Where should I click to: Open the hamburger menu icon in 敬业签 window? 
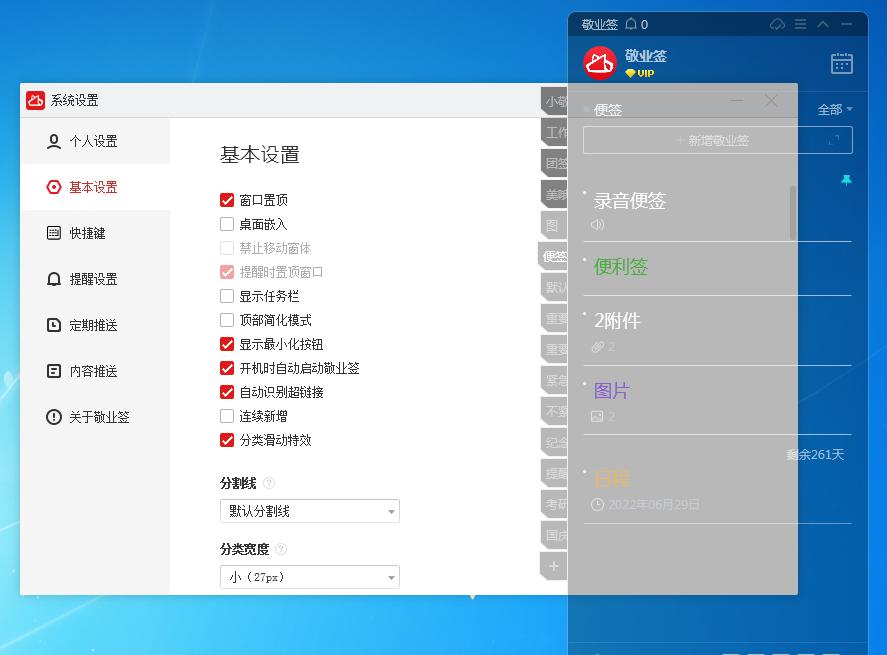800,24
